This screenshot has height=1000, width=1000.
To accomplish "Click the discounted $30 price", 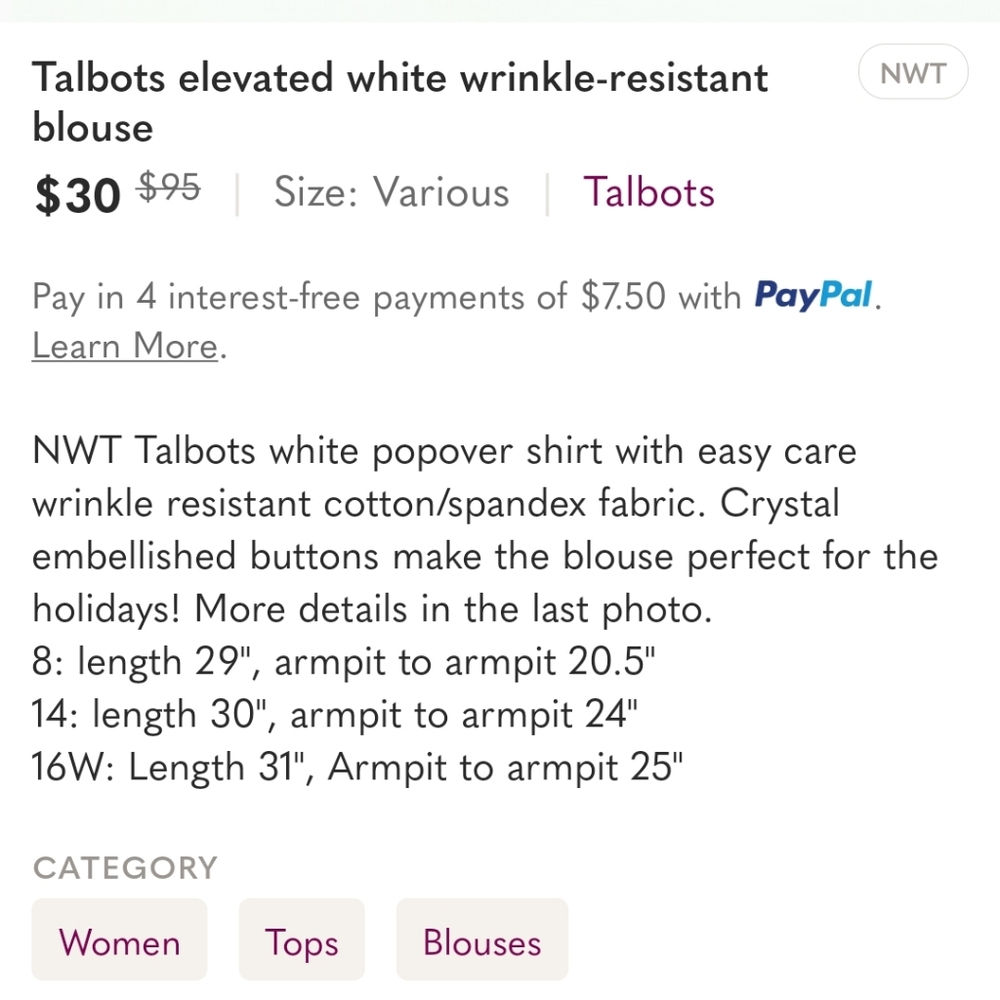I will (75, 195).
